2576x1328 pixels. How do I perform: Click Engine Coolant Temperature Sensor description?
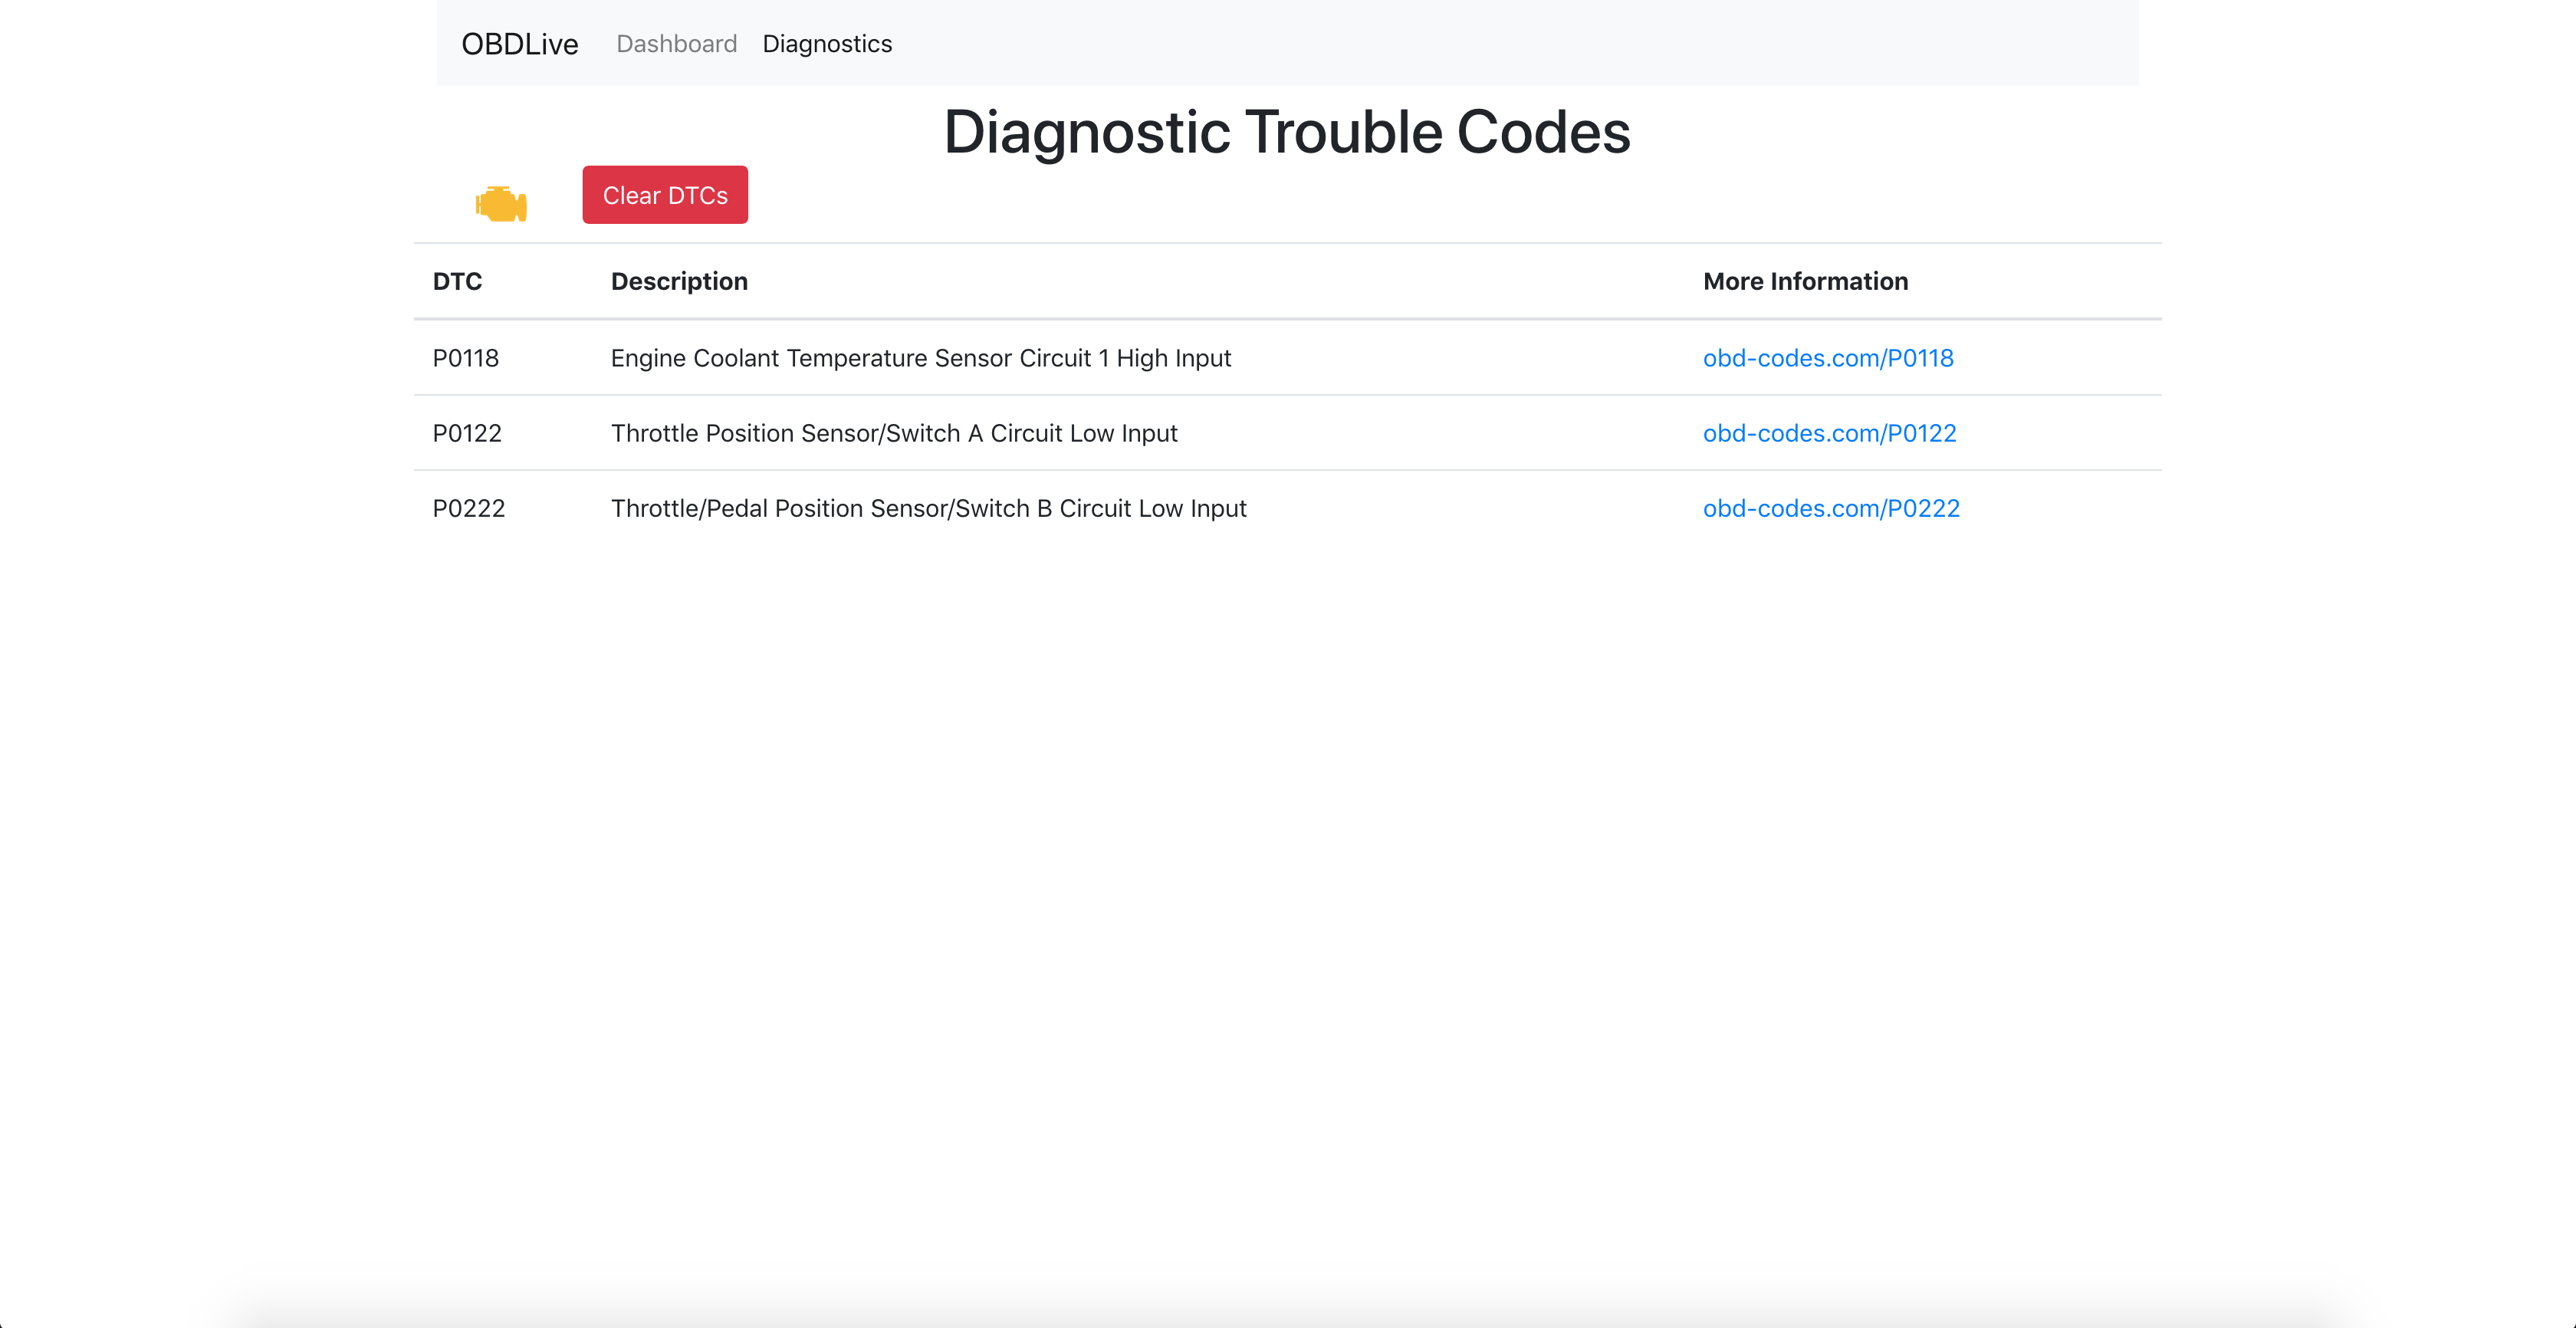(x=920, y=358)
